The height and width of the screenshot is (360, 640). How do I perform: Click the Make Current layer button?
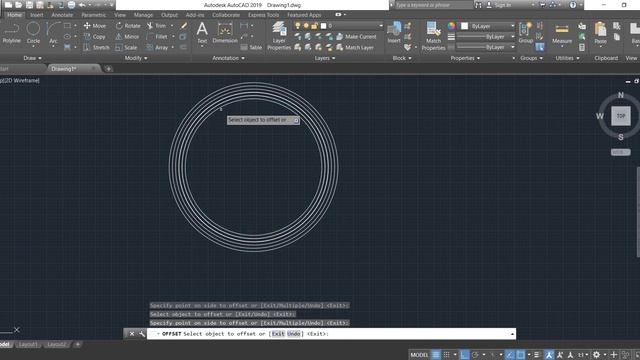[356, 37]
